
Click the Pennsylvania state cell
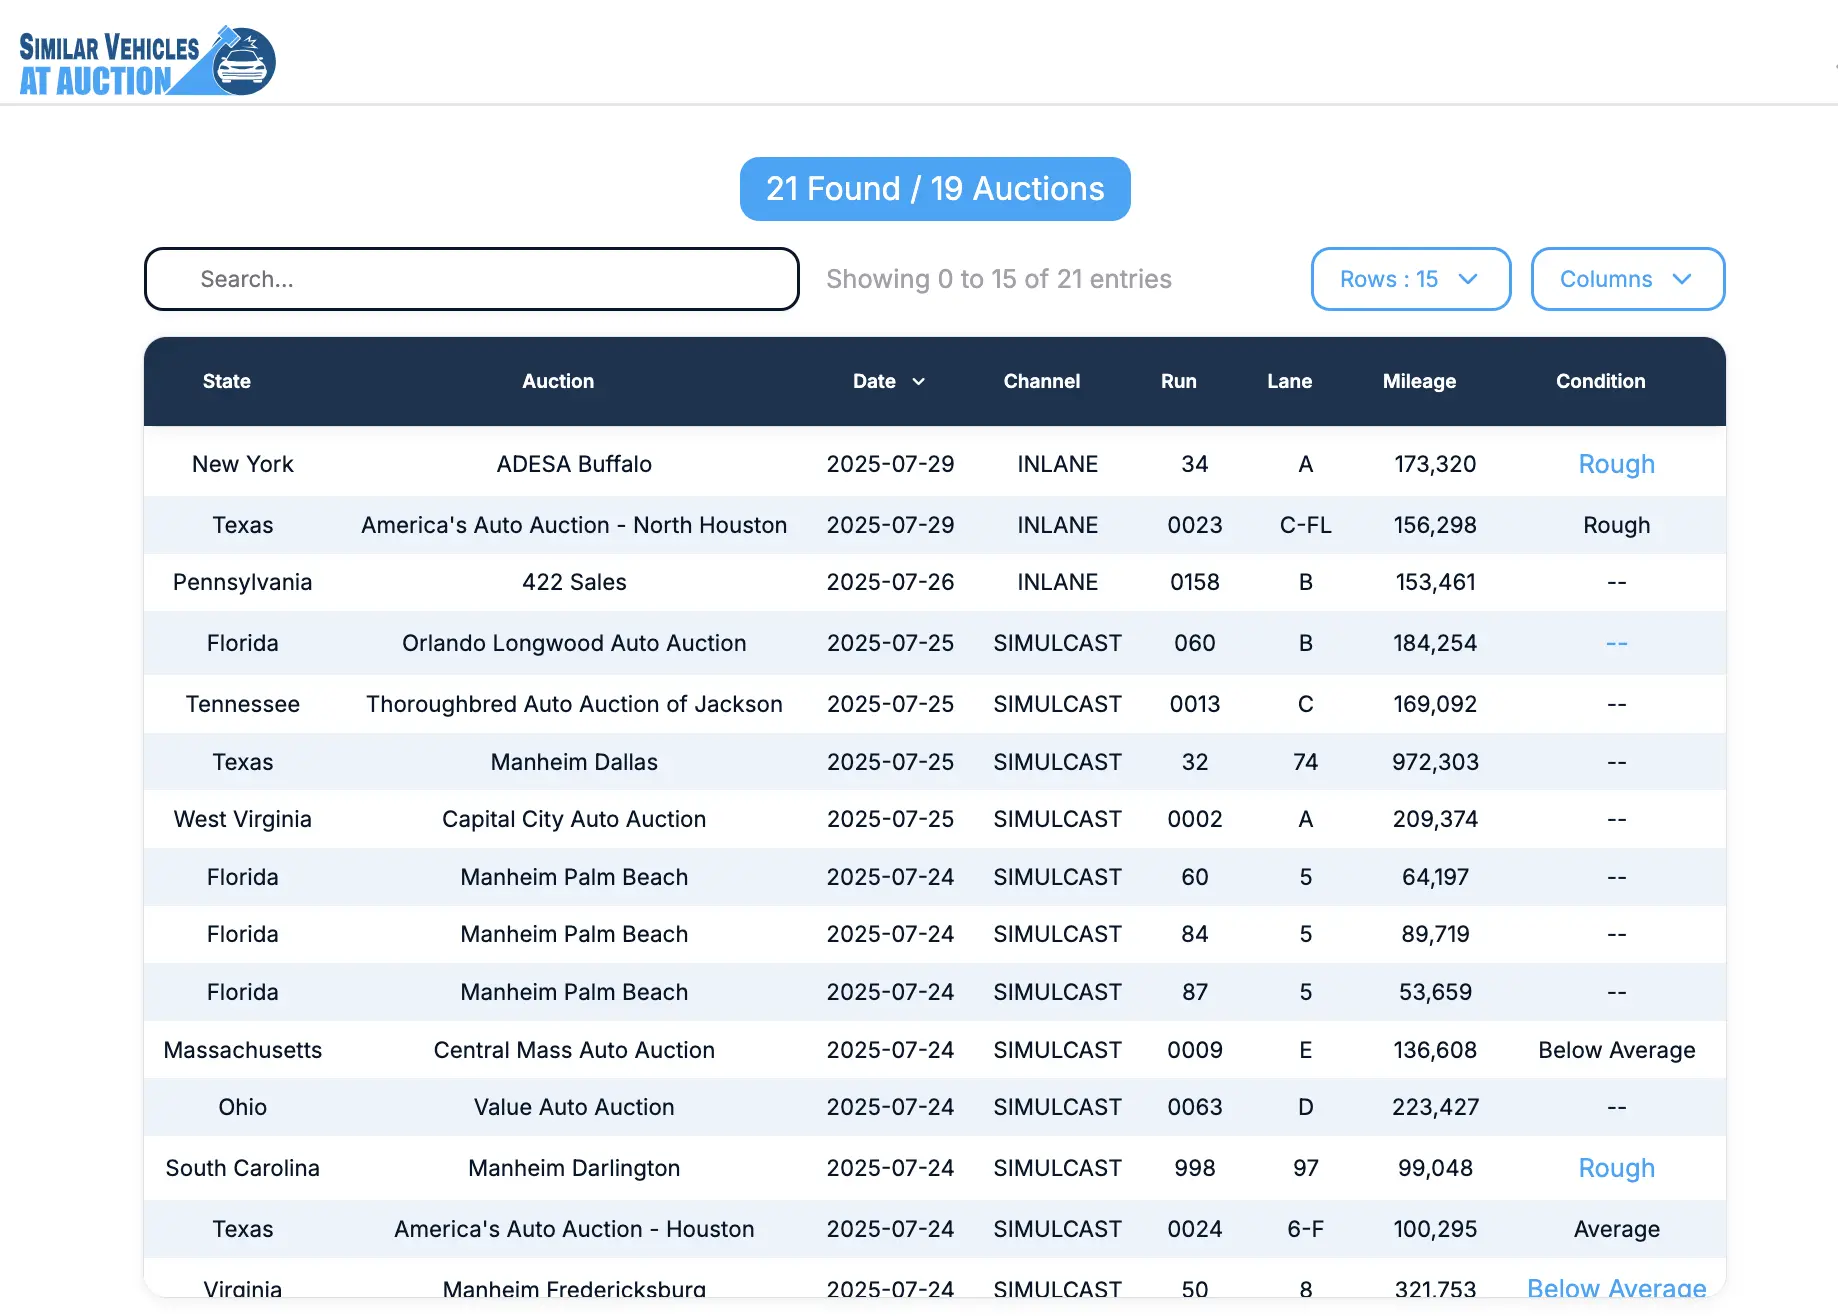(x=243, y=582)
